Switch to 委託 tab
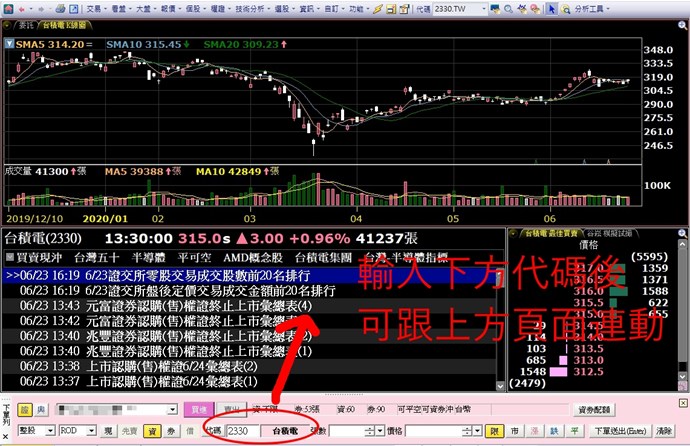Viewport: 690px width, 446px height. 26,26
